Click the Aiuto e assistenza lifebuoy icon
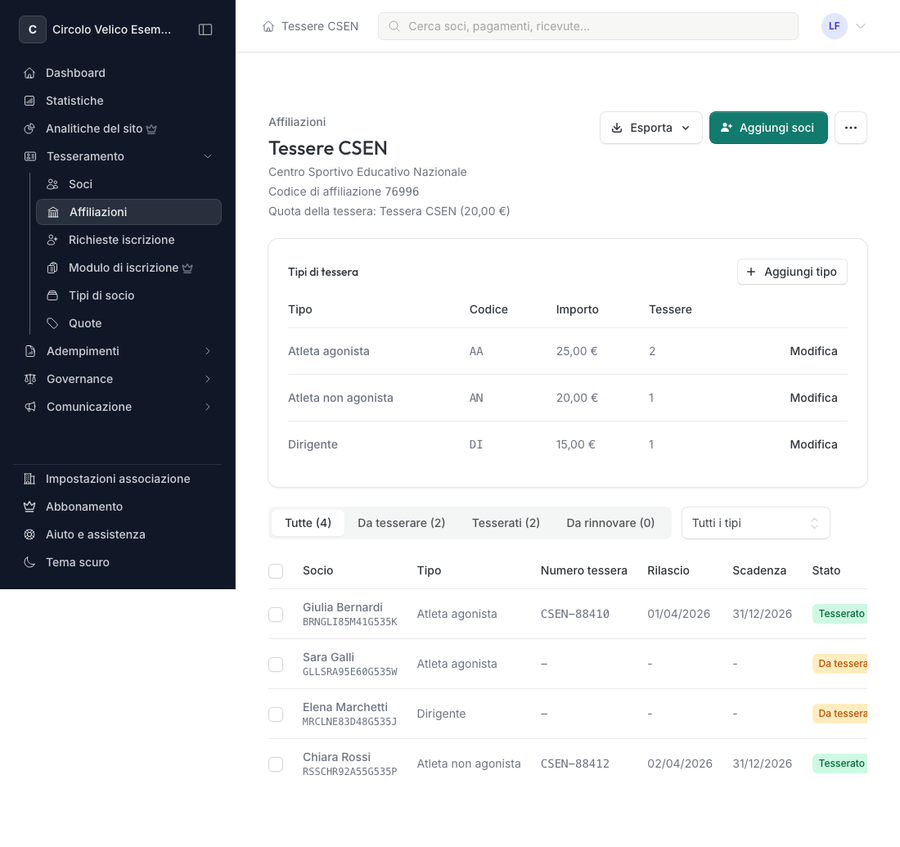 click(29, 535)
